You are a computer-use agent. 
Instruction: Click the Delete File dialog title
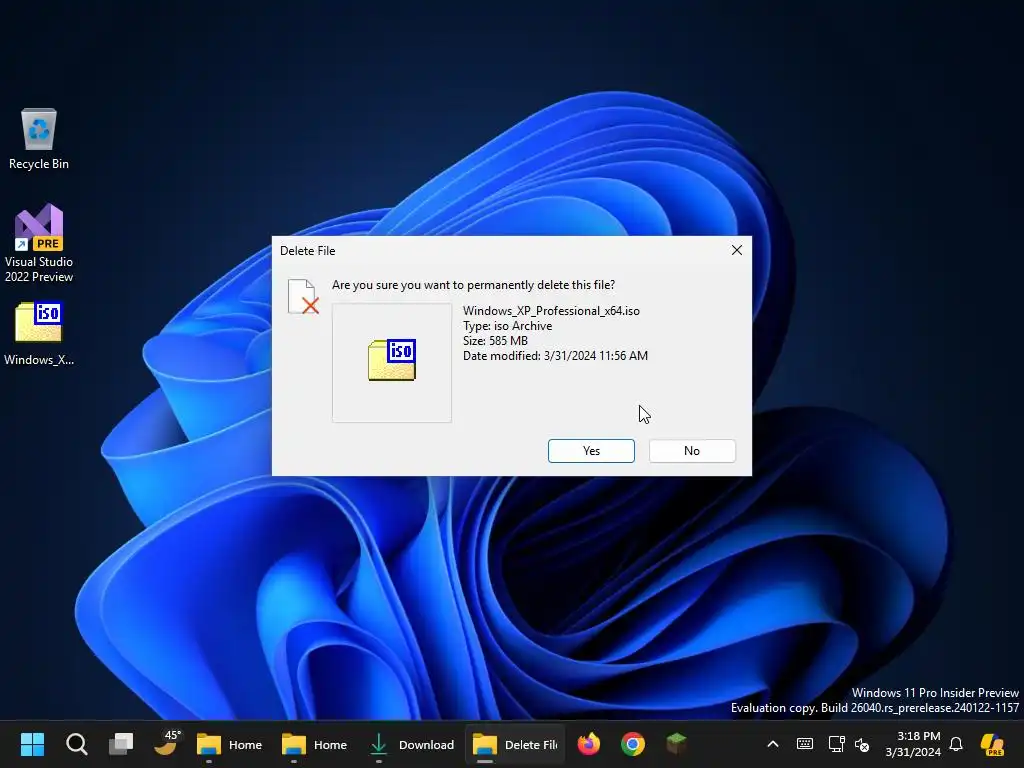[308, 251]
